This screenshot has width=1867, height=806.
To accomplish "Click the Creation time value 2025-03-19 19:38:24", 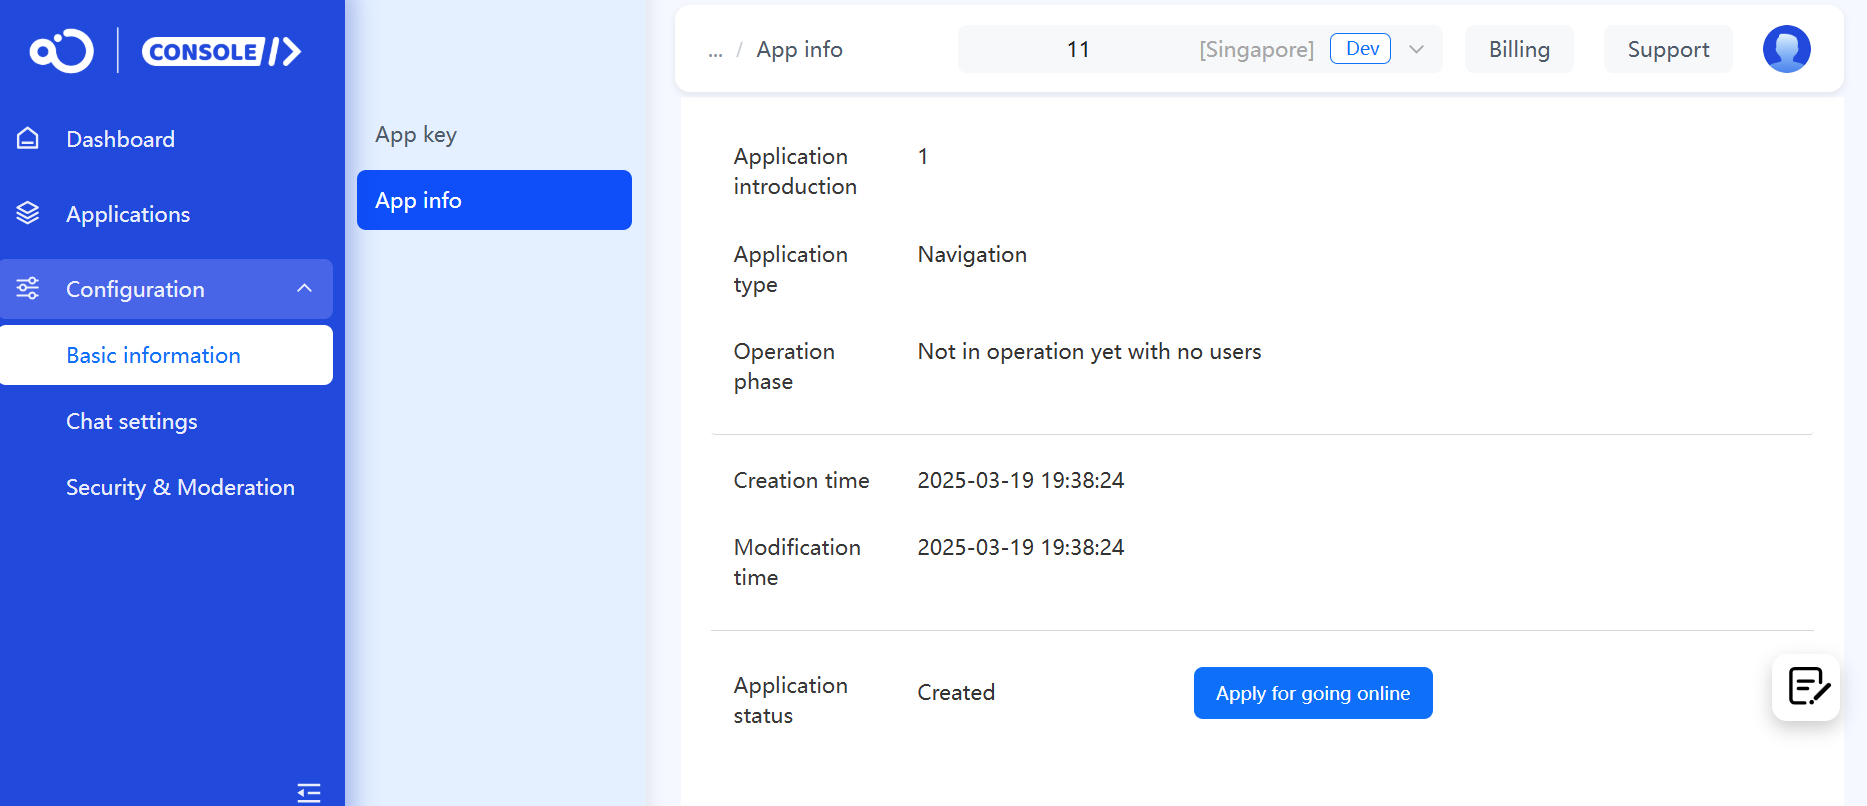I will pos(1021,480).
